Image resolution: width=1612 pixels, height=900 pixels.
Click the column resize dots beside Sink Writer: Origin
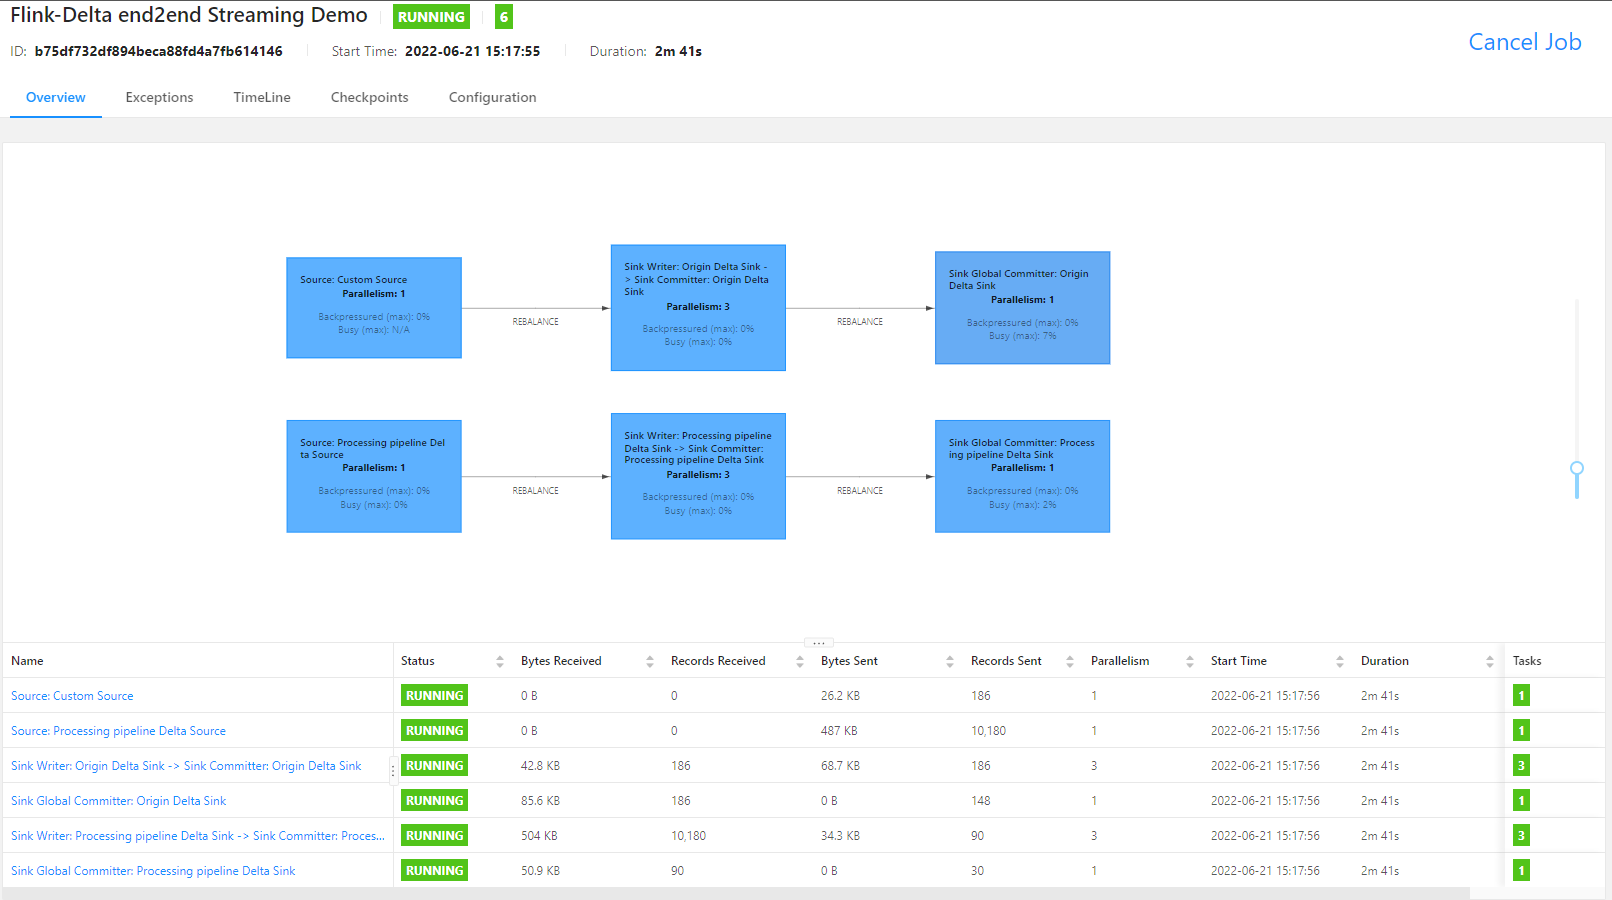[x=393, y=770]
